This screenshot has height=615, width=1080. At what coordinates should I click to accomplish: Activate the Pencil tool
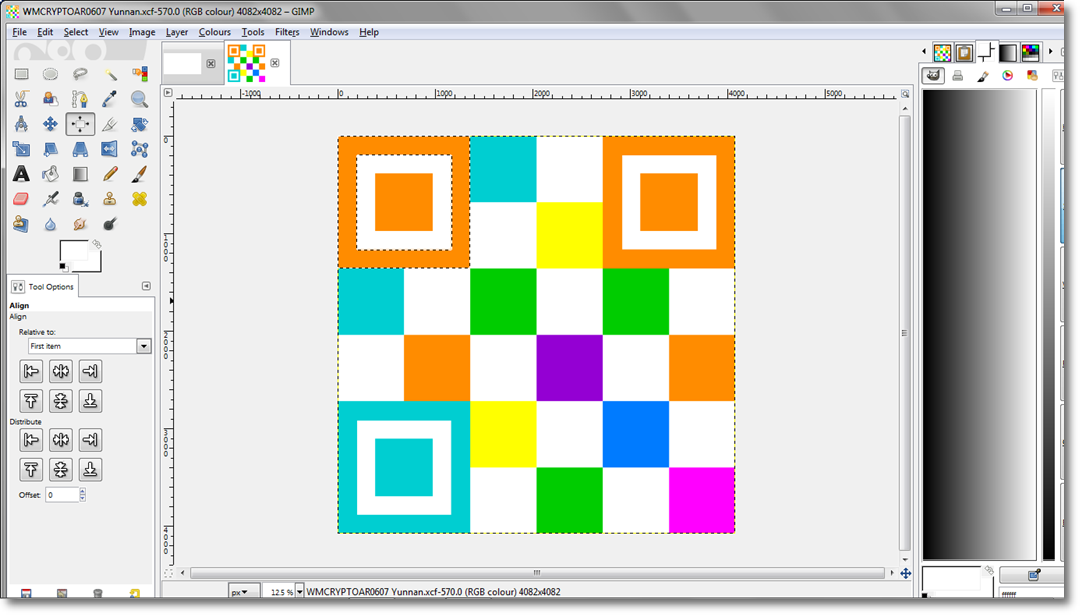[x=110, y=174]
